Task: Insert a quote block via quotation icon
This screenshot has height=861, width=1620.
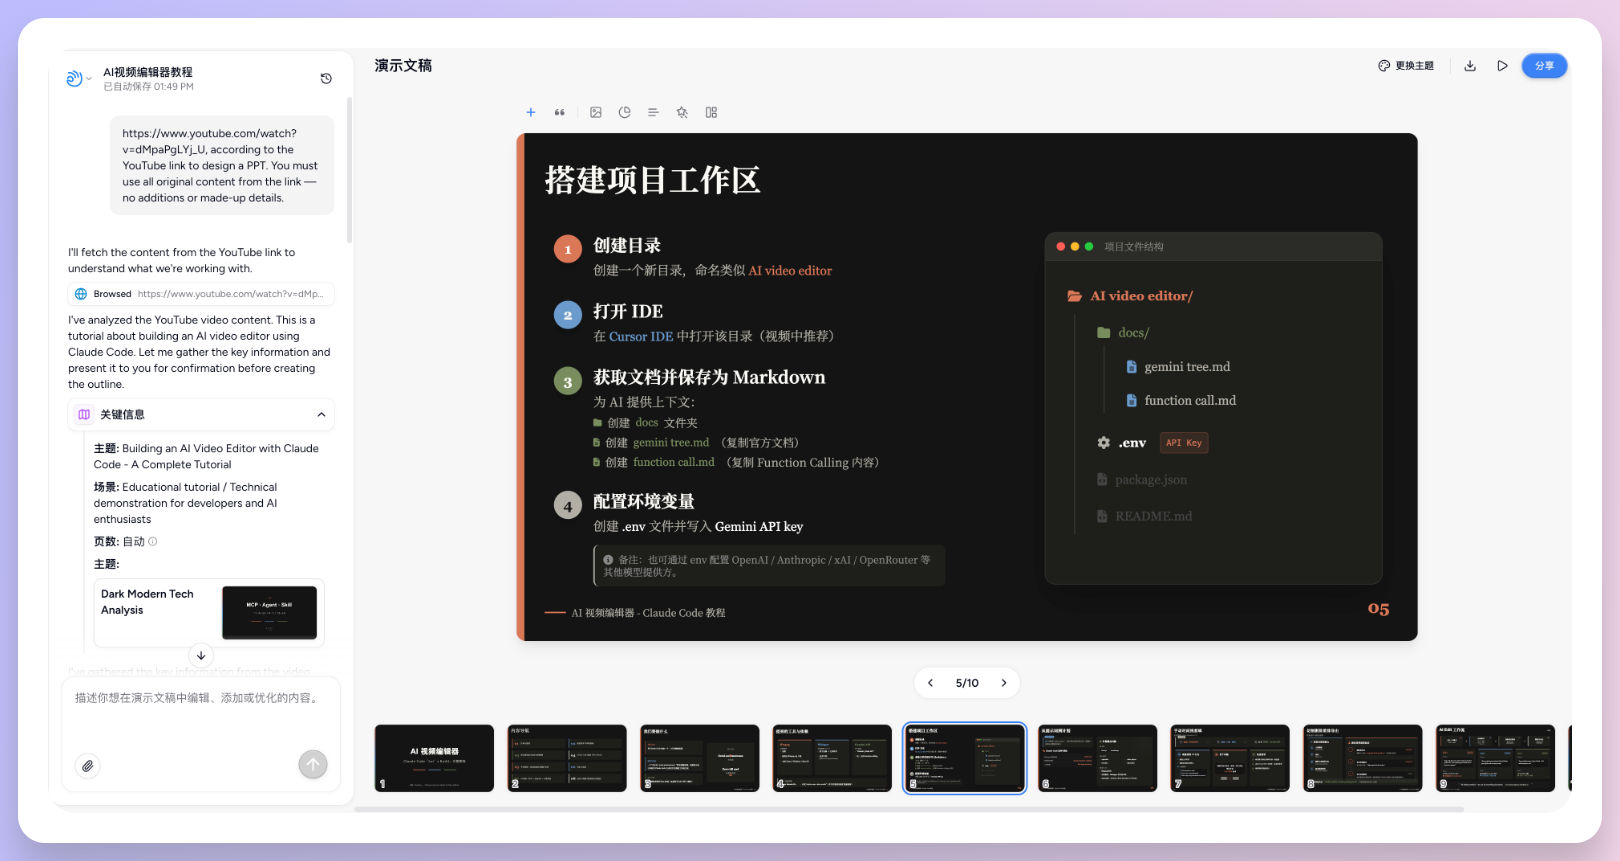Action: 560,112
